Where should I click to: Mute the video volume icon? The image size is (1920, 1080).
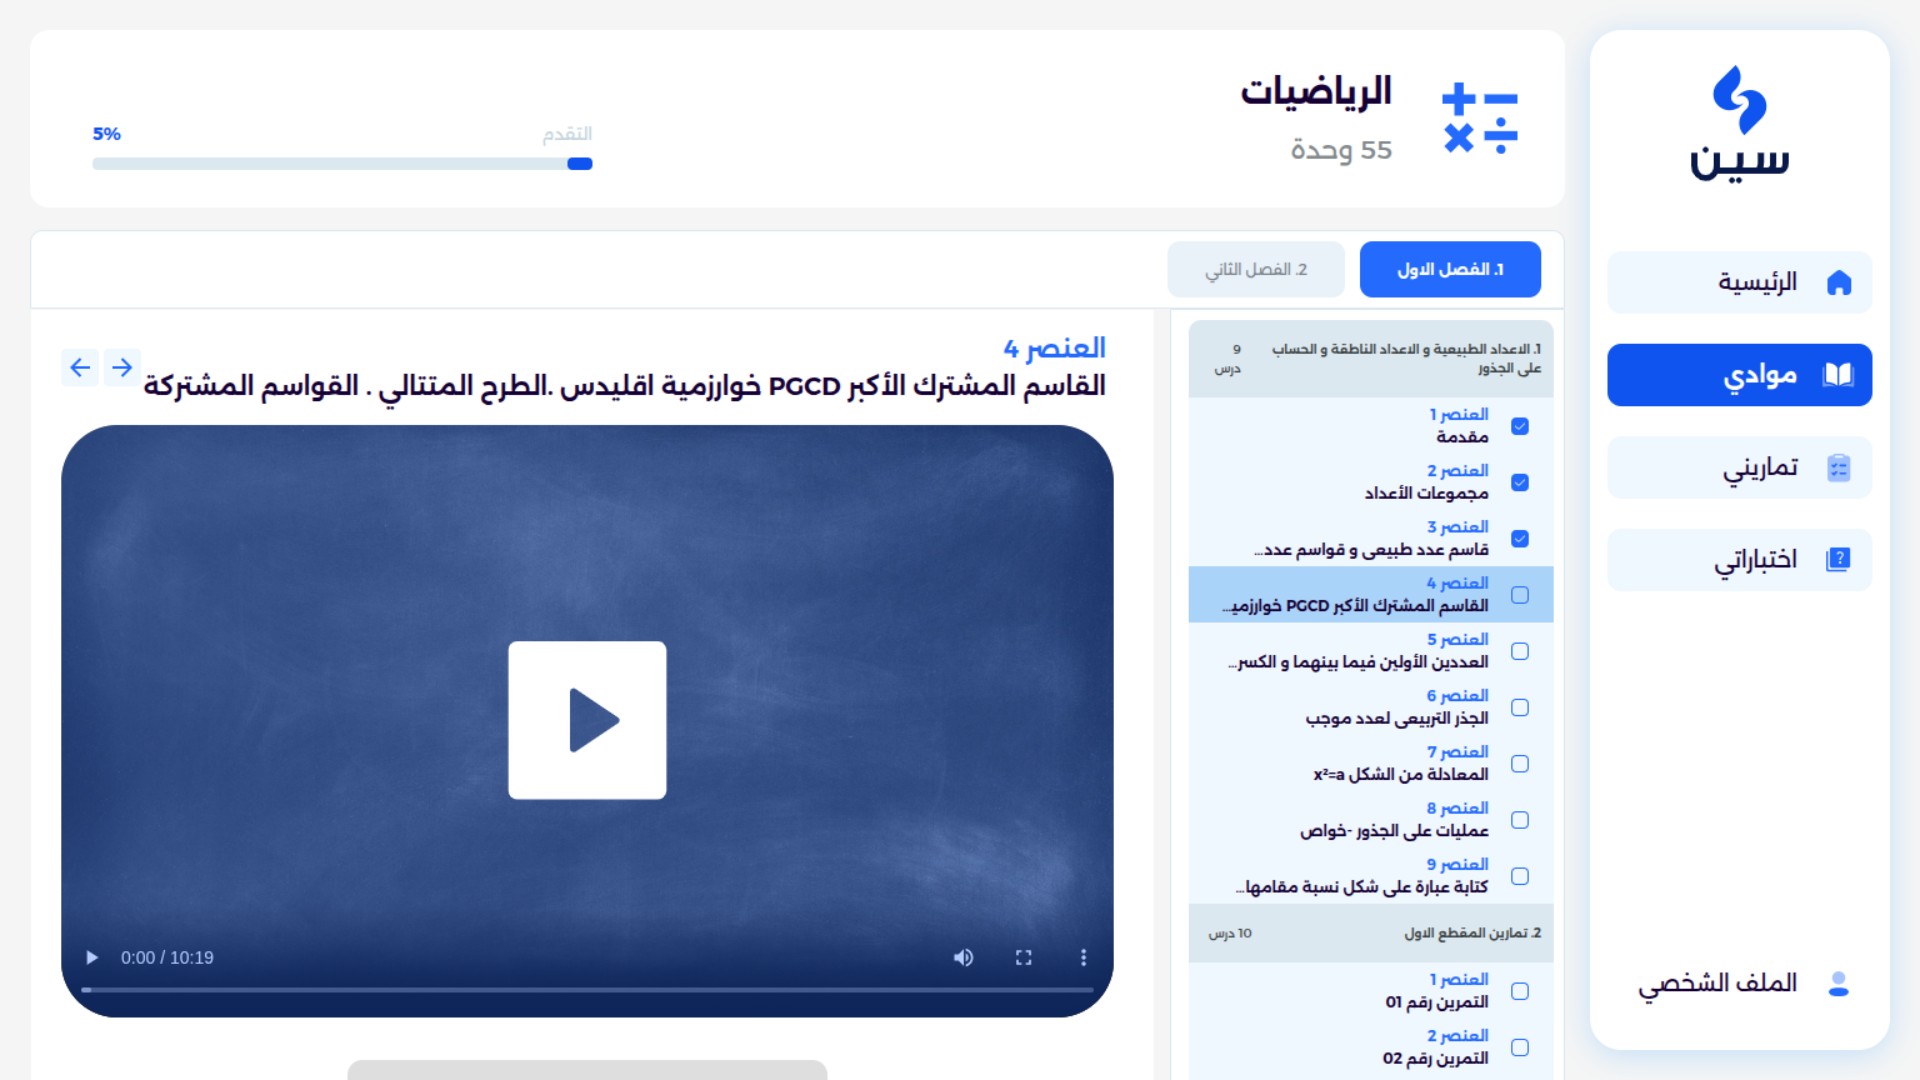(964, 957)
